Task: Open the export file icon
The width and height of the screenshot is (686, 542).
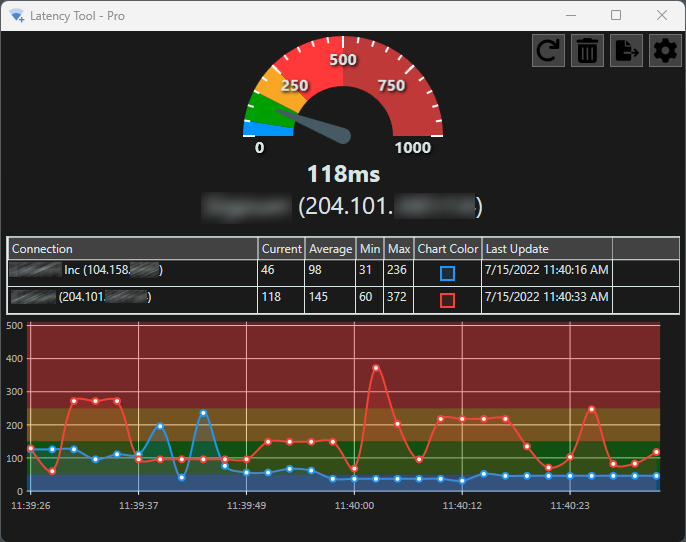Action: (626, 51)
